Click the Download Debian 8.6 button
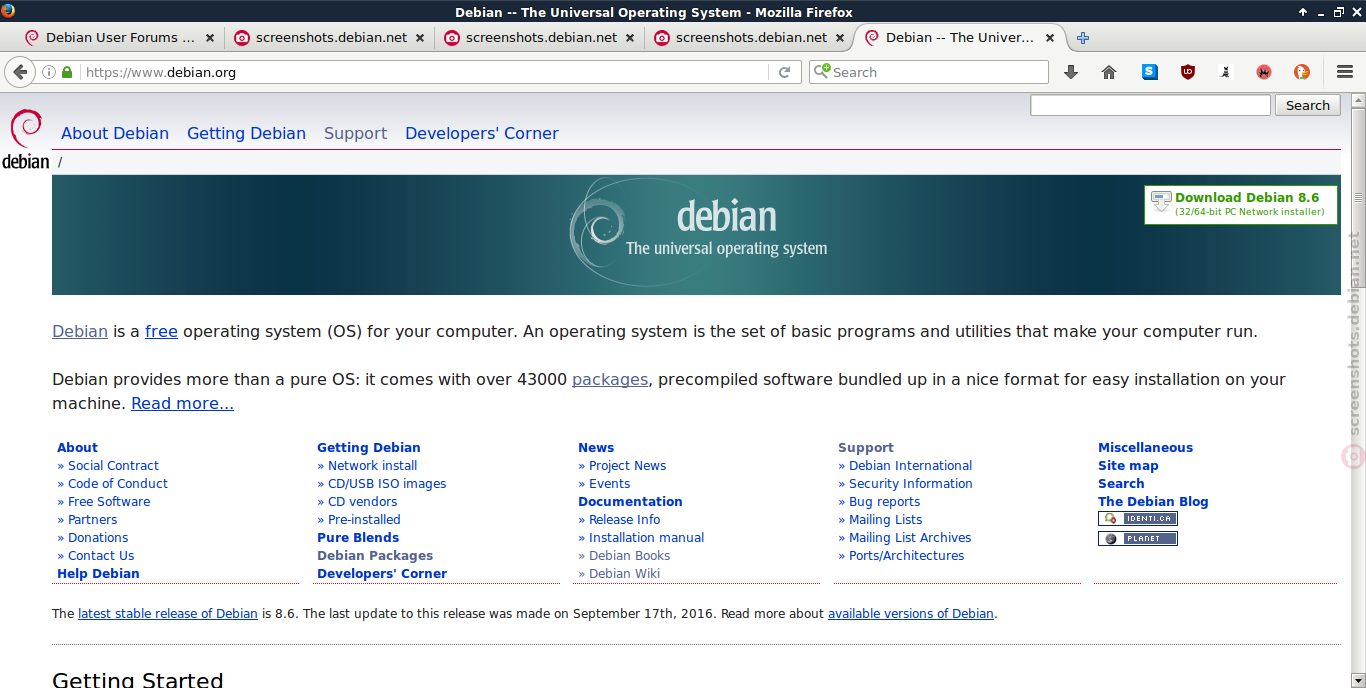 [1240, 204]
